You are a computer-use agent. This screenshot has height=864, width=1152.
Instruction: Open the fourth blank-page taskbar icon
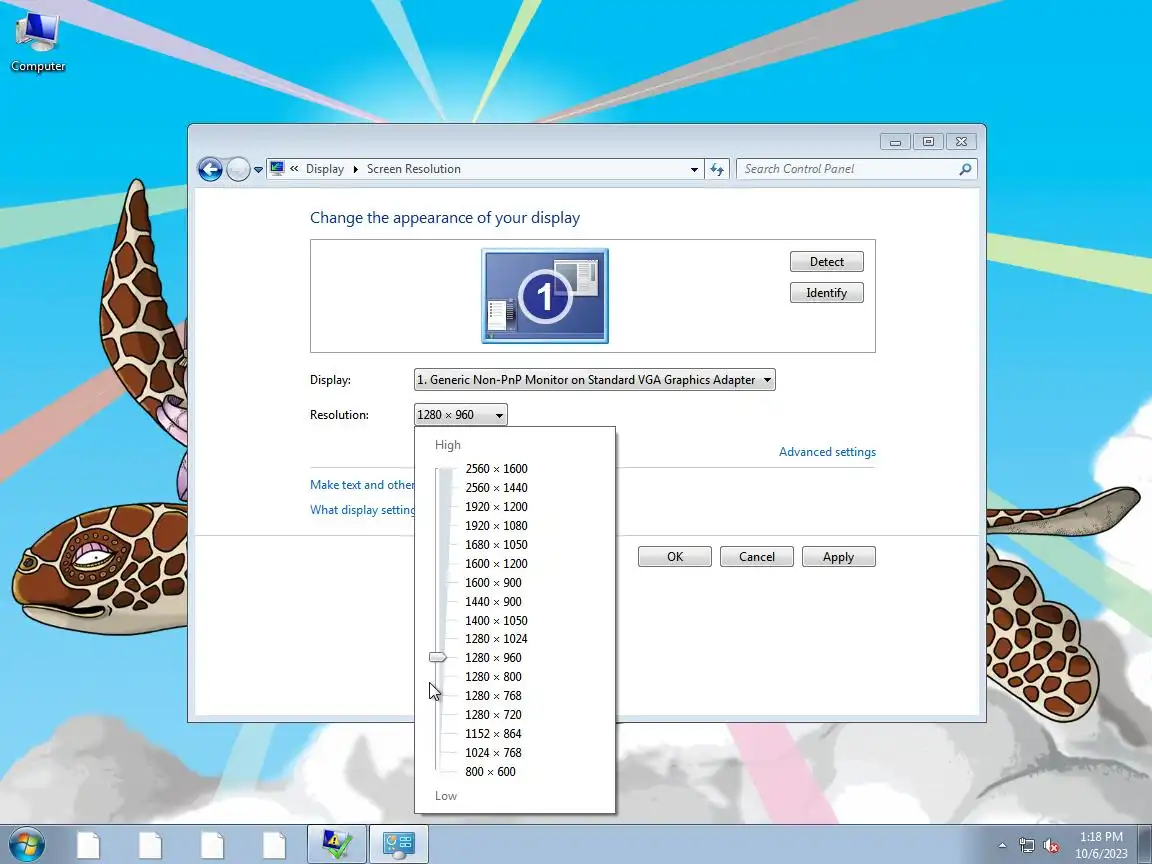[x=274, y=845]
